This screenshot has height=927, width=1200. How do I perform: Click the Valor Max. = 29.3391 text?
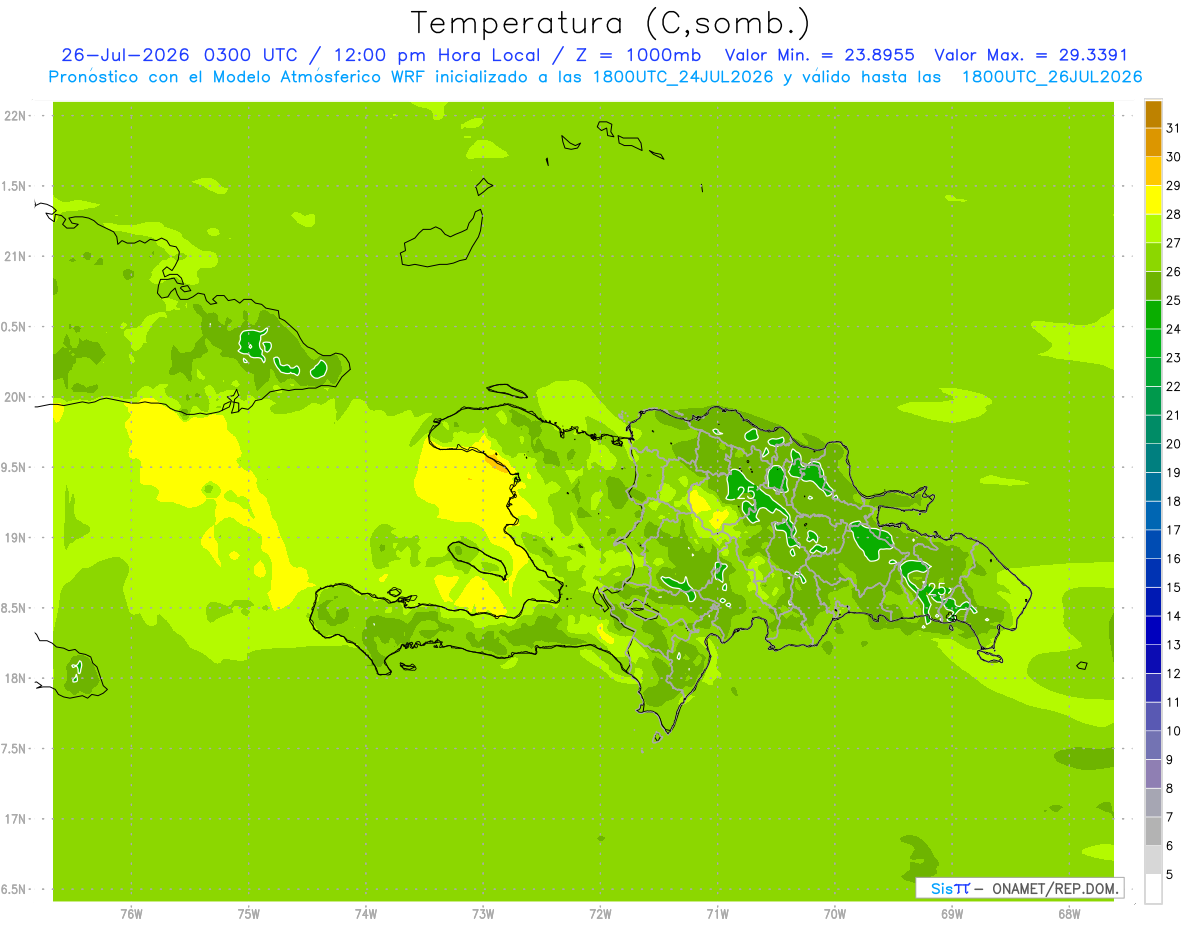tap(1031, 56)
